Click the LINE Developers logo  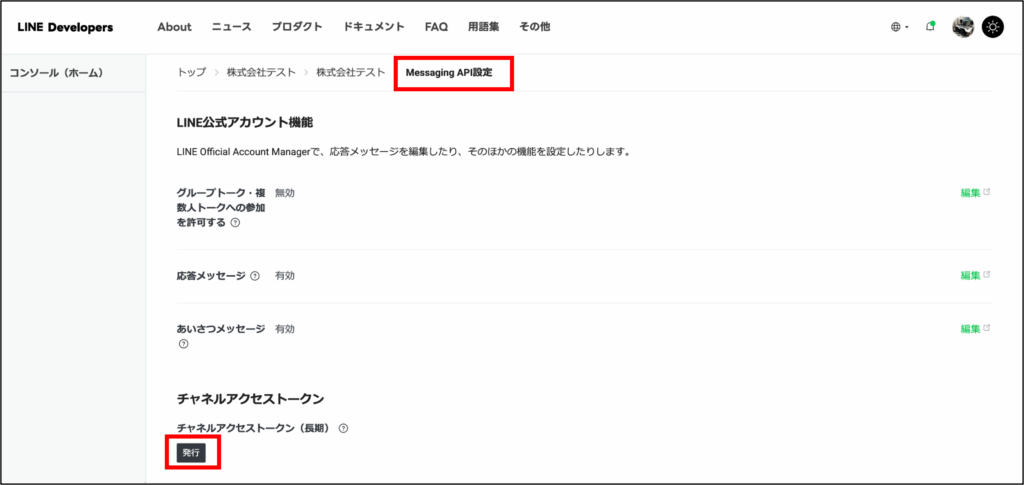click(65, 27)
